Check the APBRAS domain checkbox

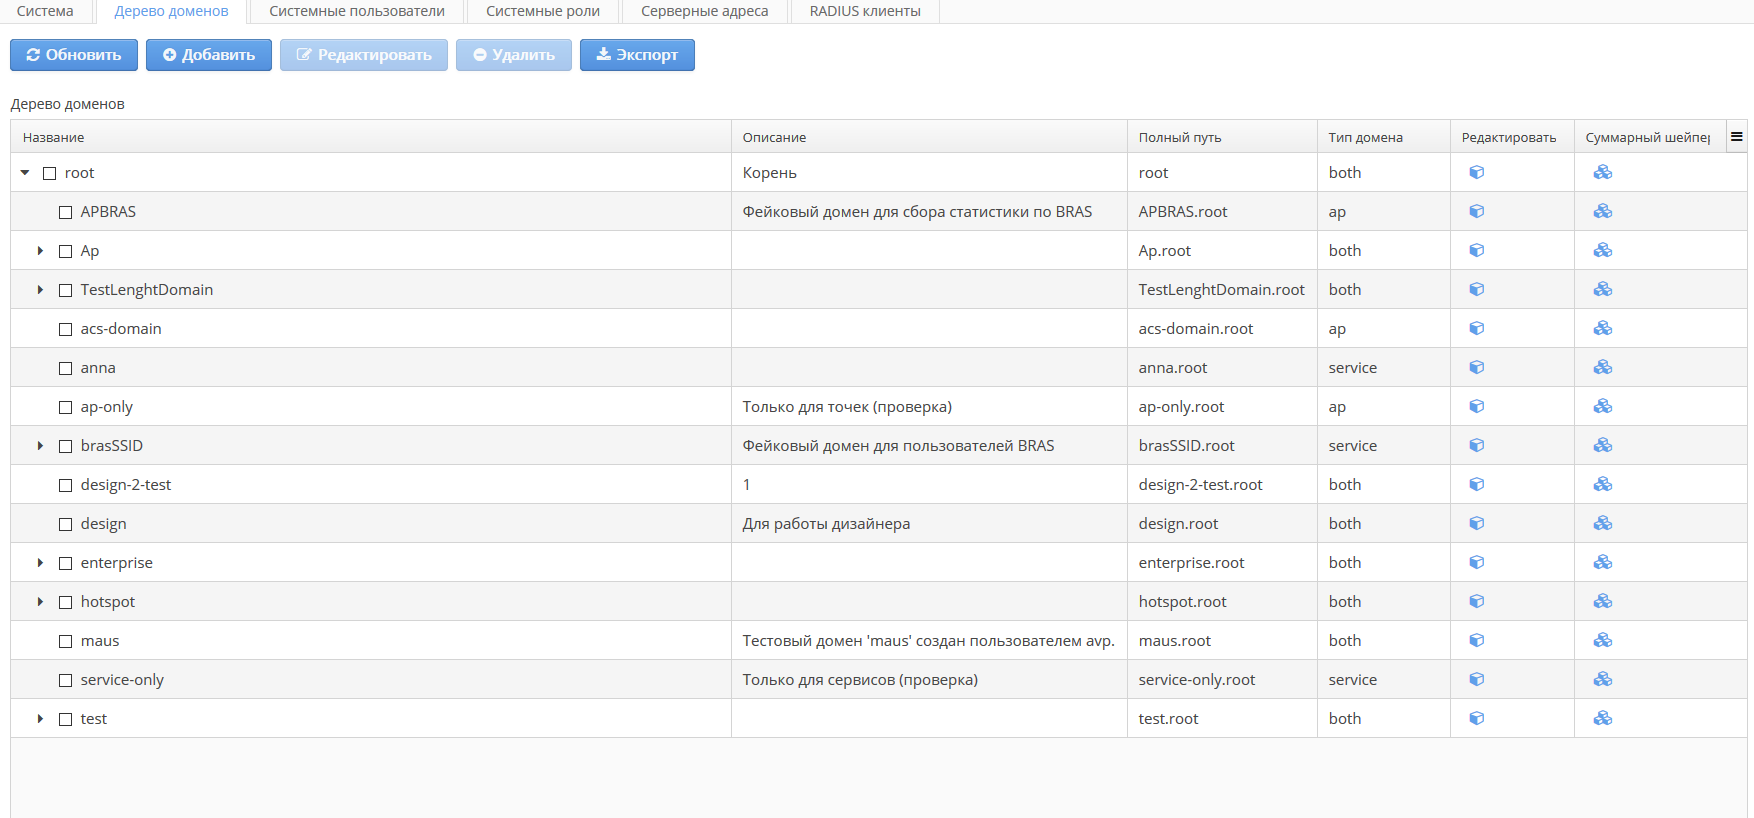(66, 212)
